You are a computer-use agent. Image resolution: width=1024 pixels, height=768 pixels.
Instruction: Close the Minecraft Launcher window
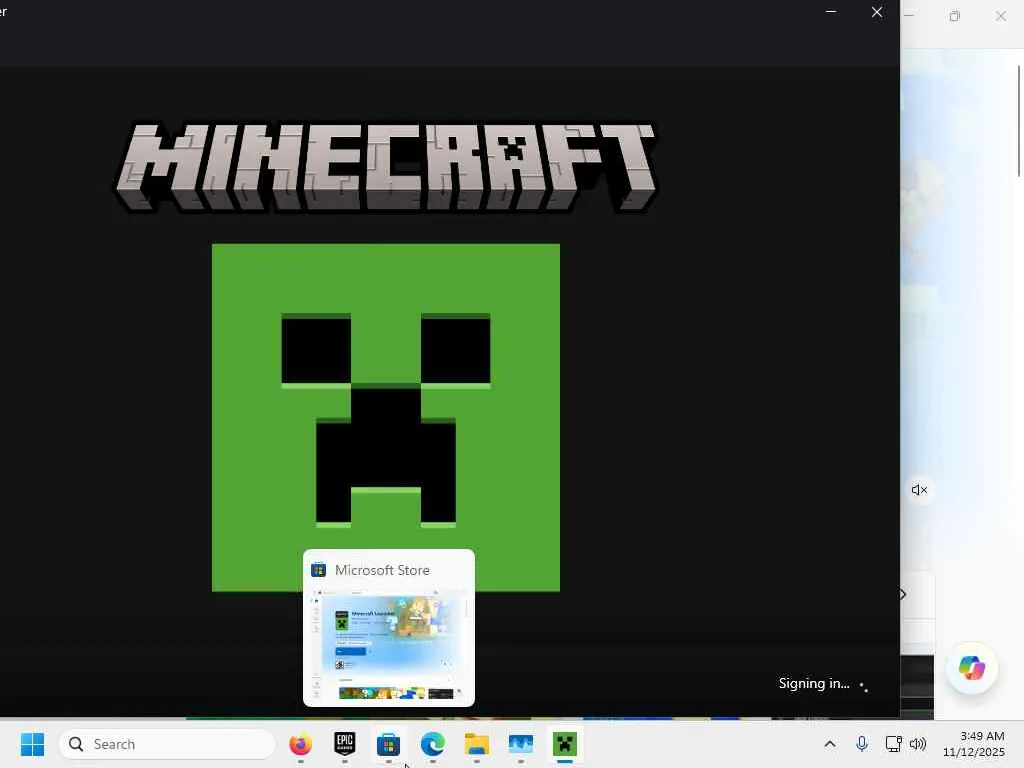(877, 12)
